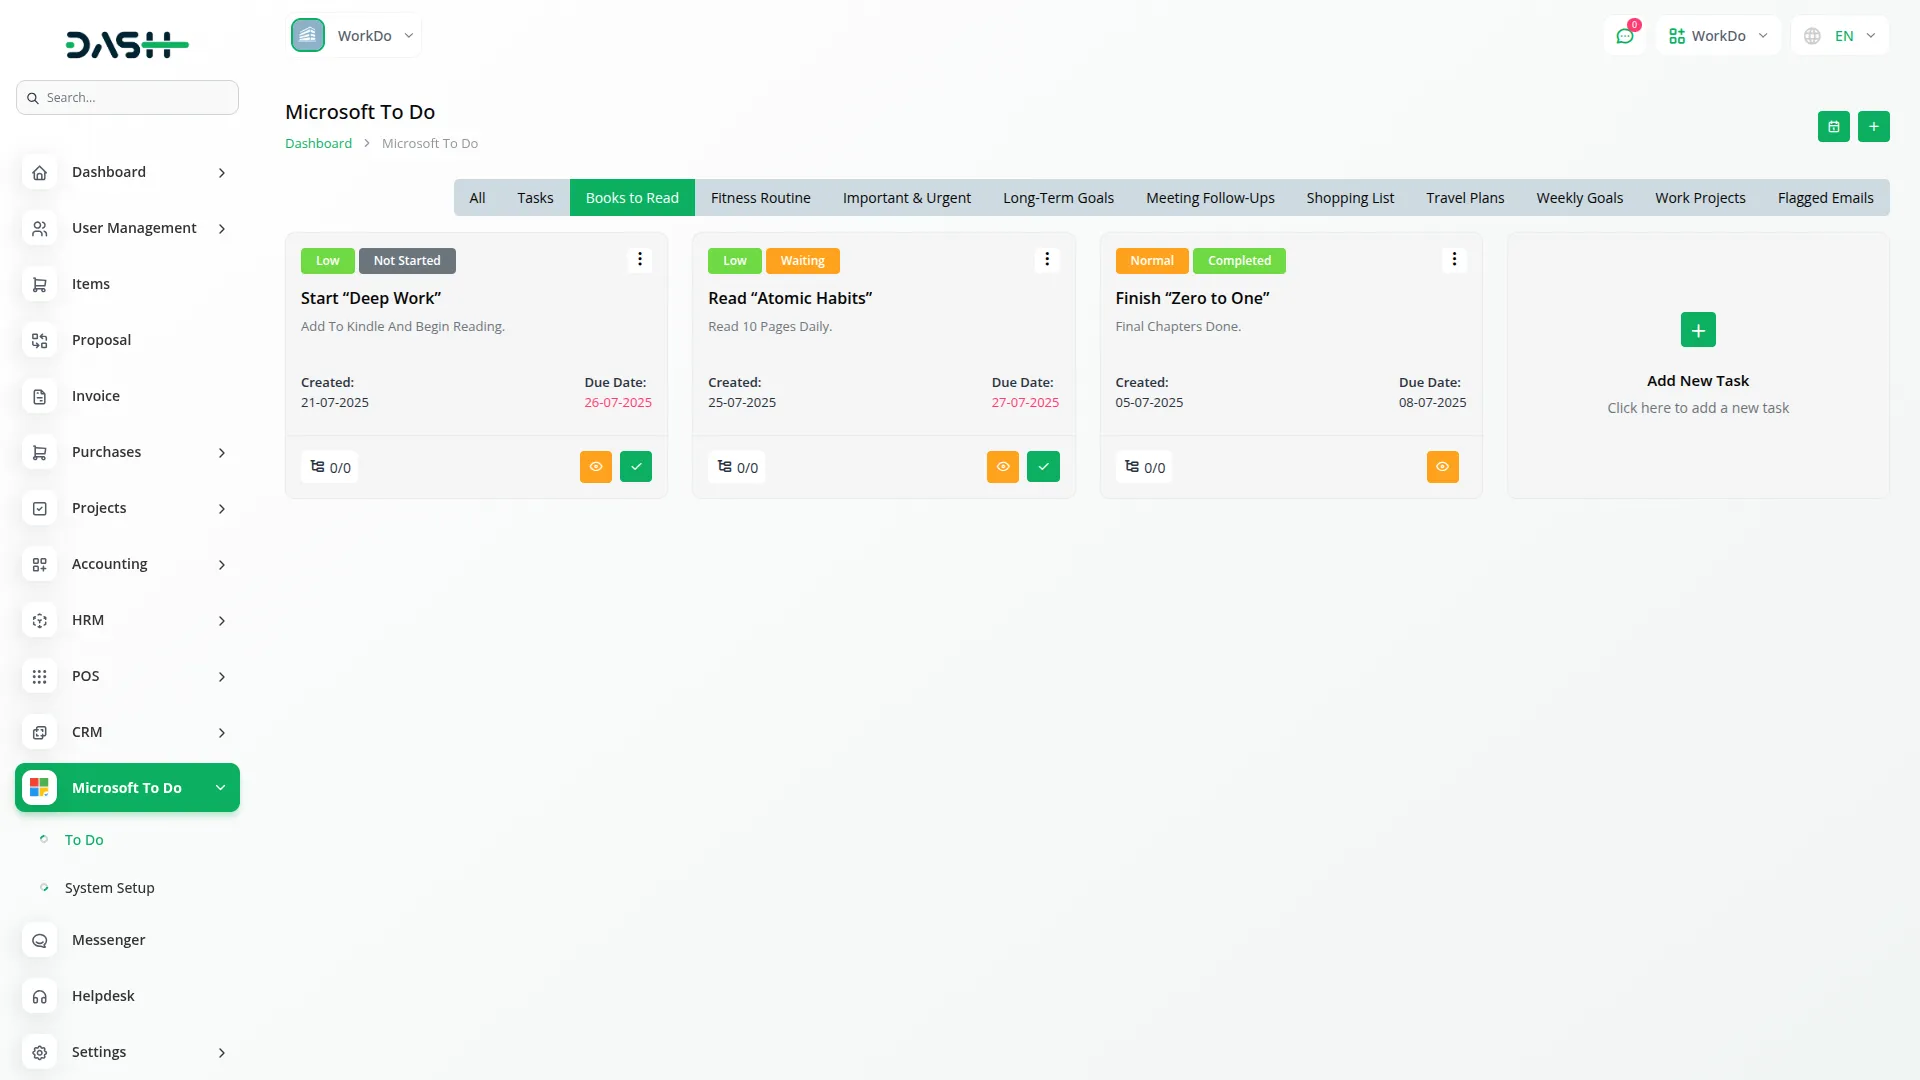Click the Messenger sidebar icon
1920x1080 pixels.
[40, 941]
